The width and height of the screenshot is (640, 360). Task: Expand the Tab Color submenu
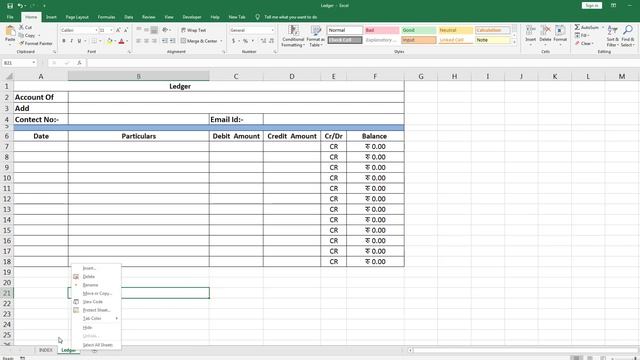(96, 318)
